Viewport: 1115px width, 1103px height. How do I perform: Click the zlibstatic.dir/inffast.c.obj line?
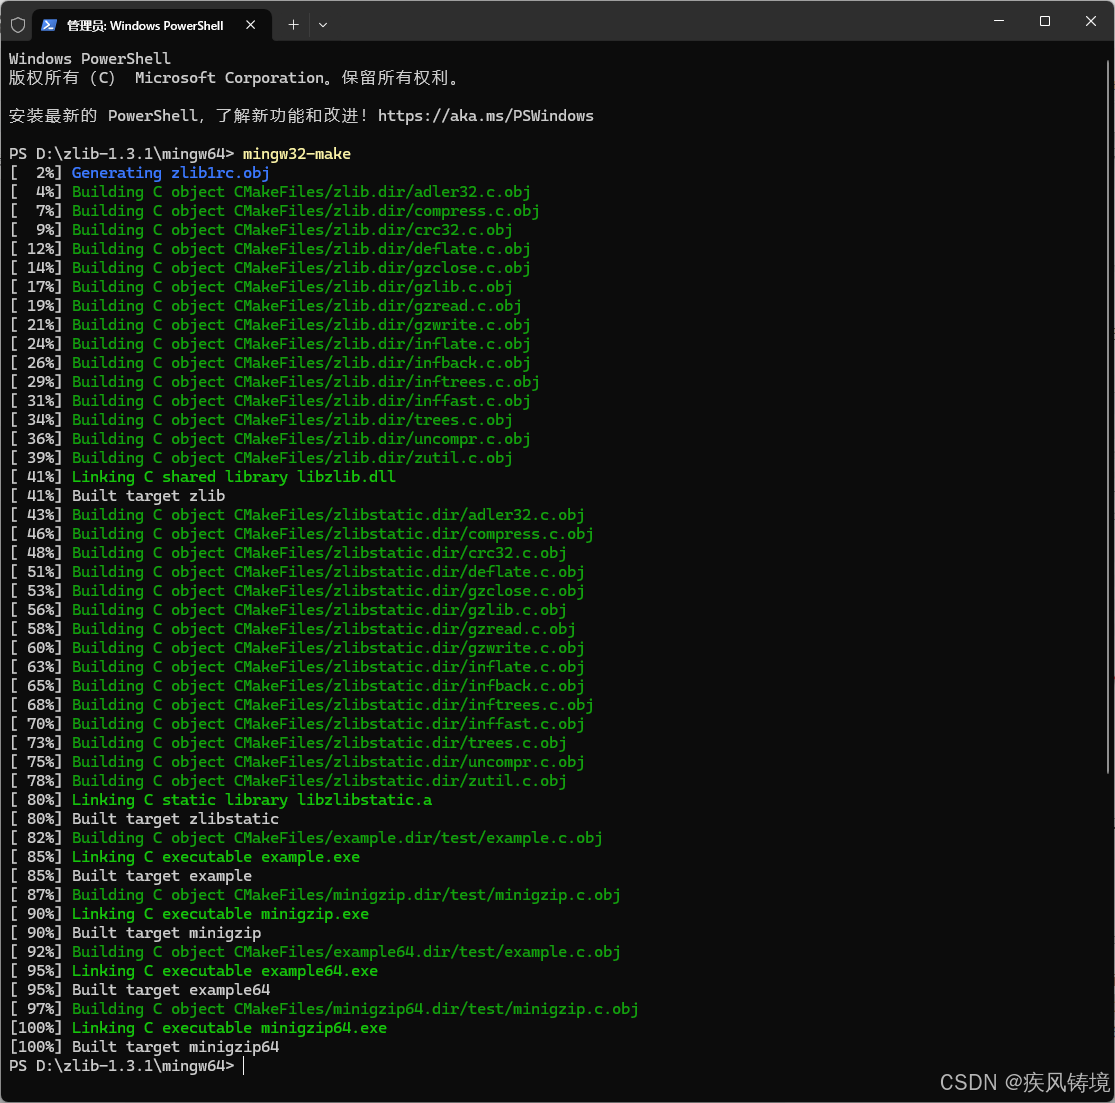tap(297, 724)
